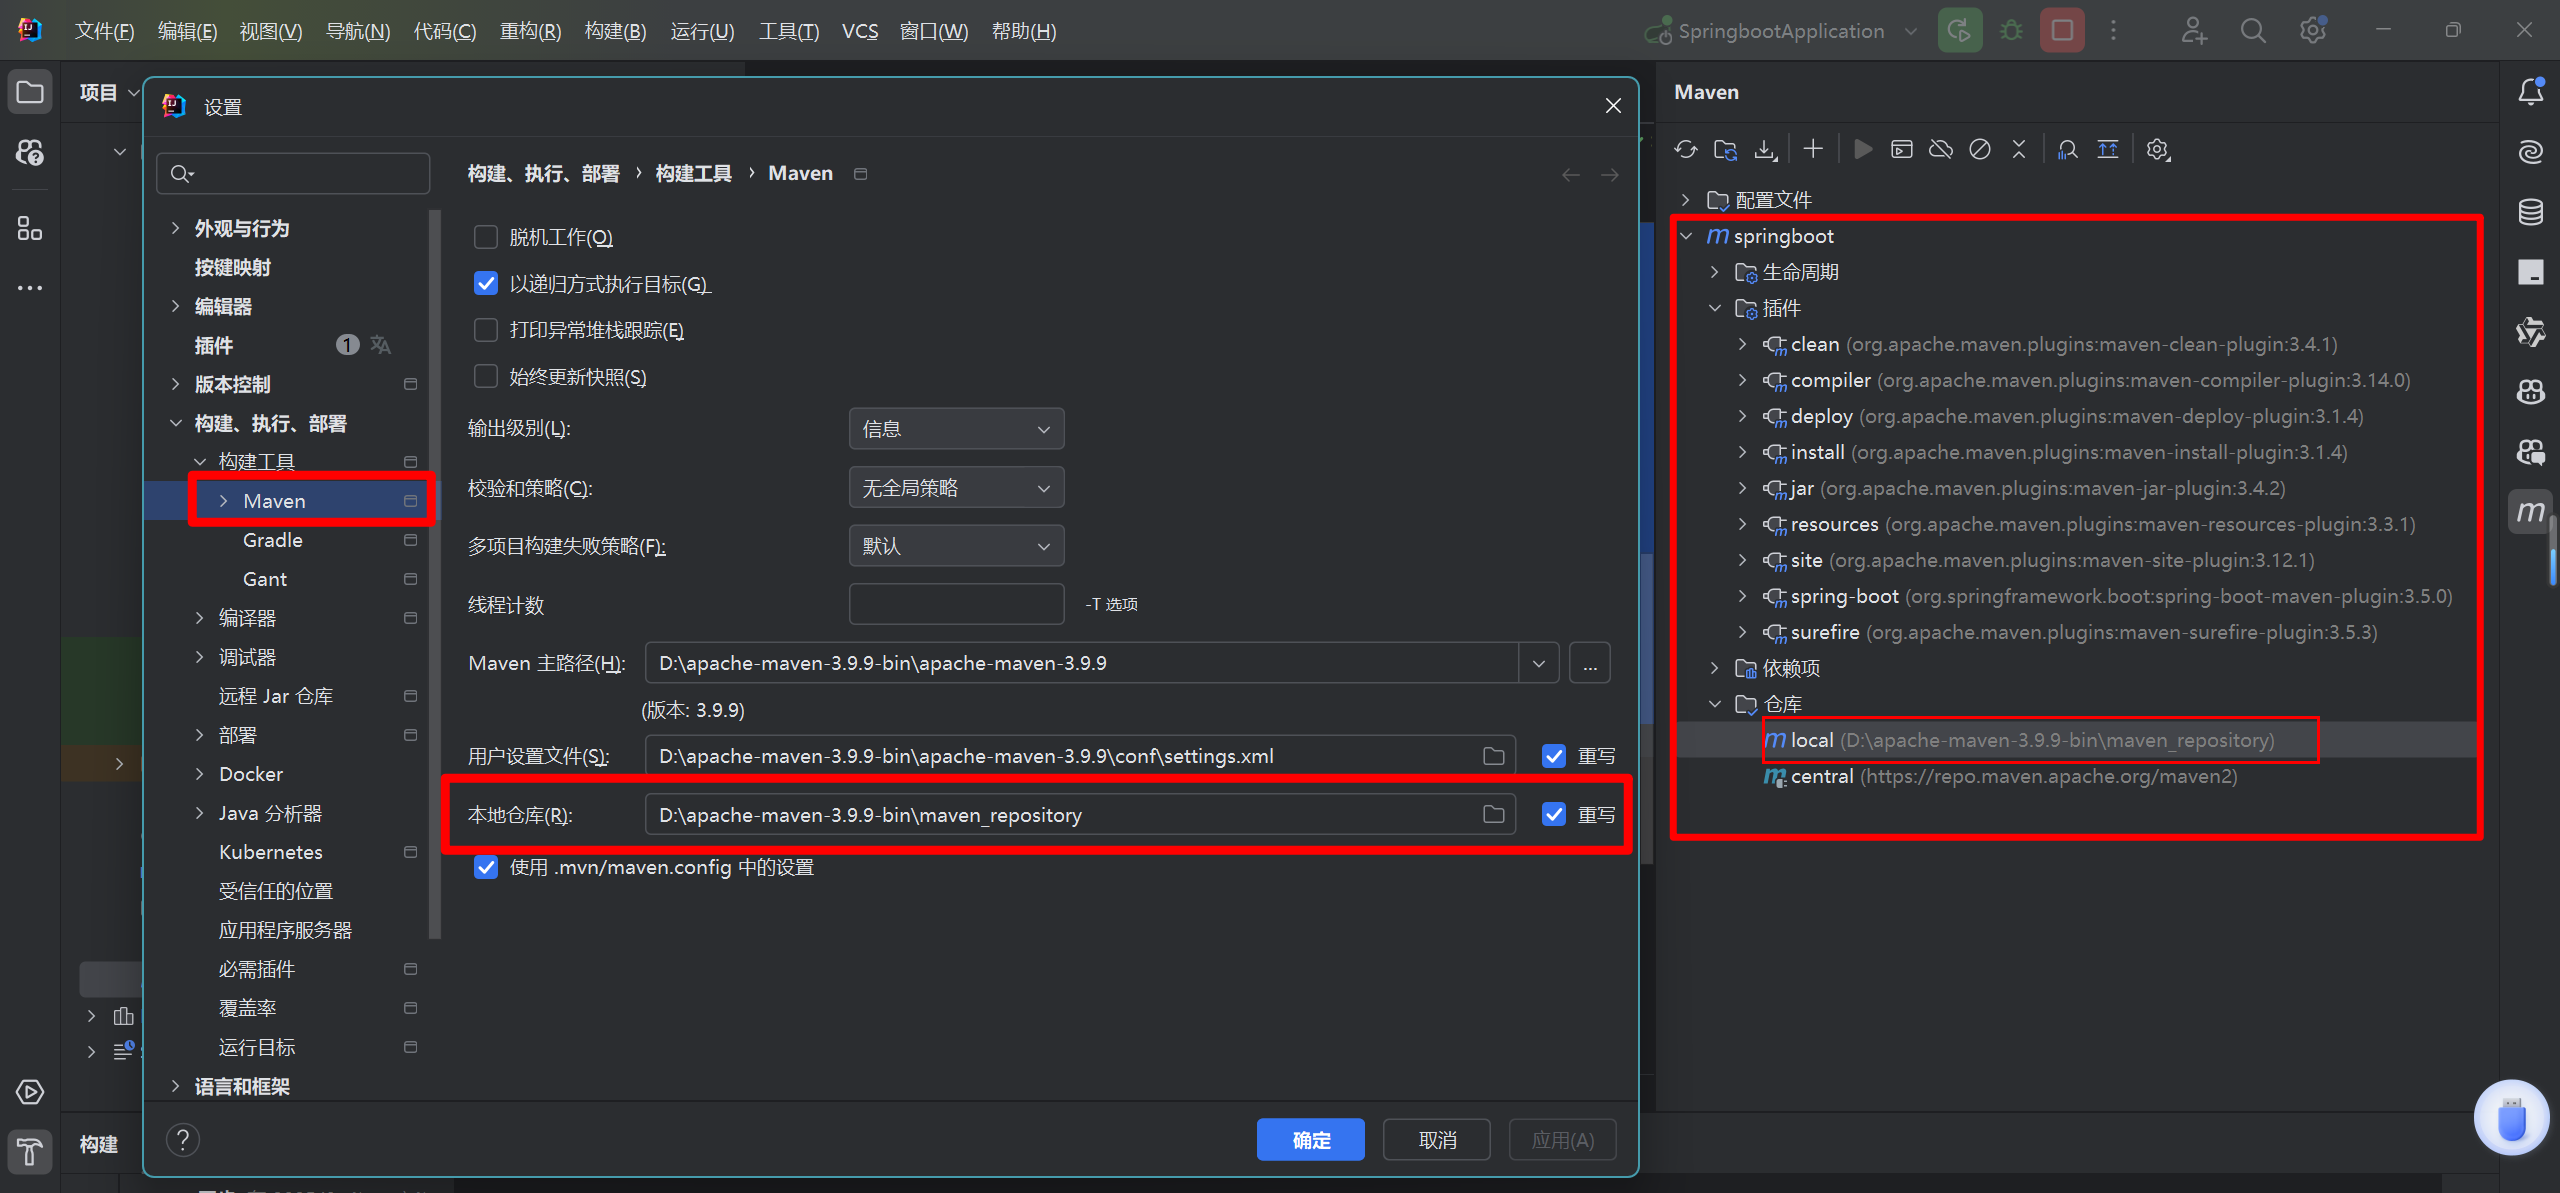The image size is (2560, 1193).
Task: Enable the 脱机工作 checkbox
Action: [486, 237]
